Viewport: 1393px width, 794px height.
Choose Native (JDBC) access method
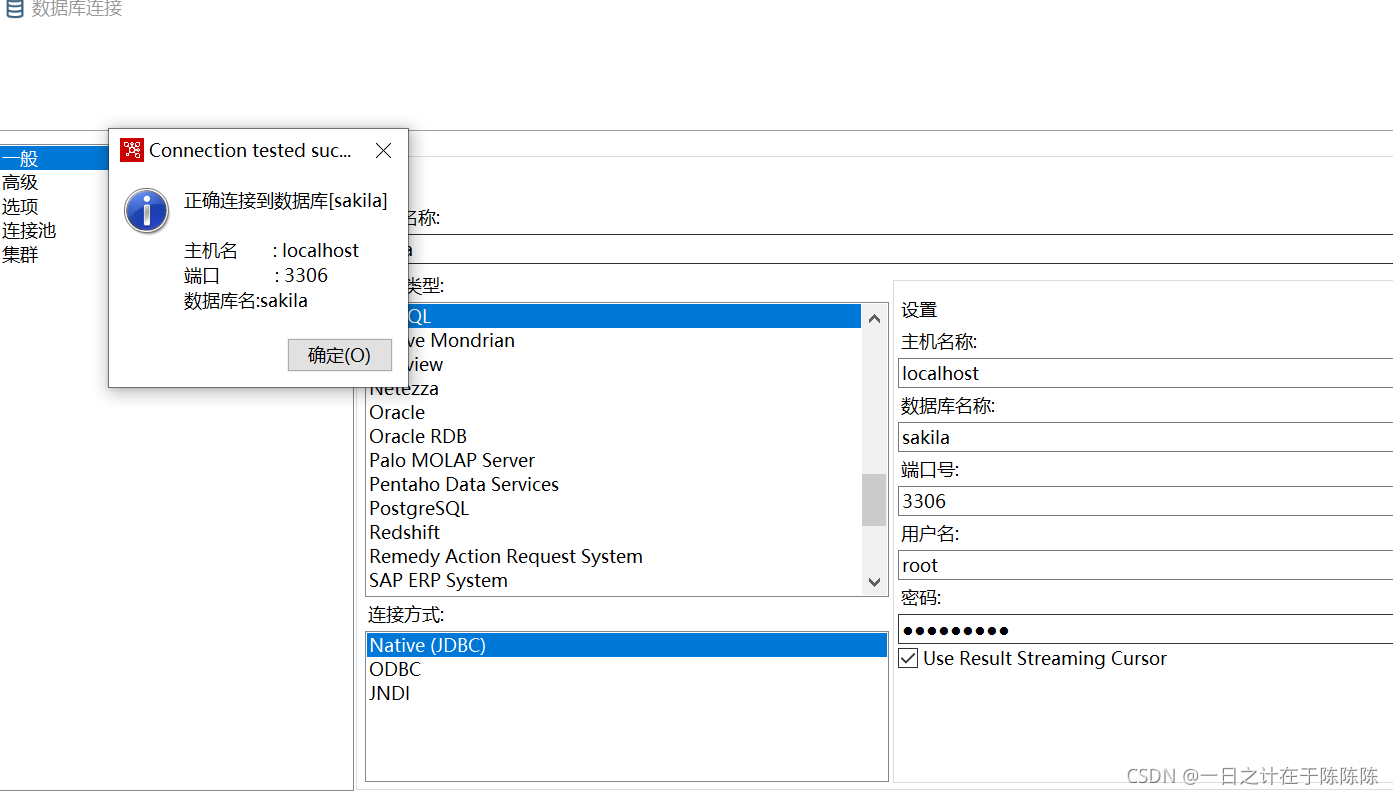pyautogui.click(x=626, y=645)
